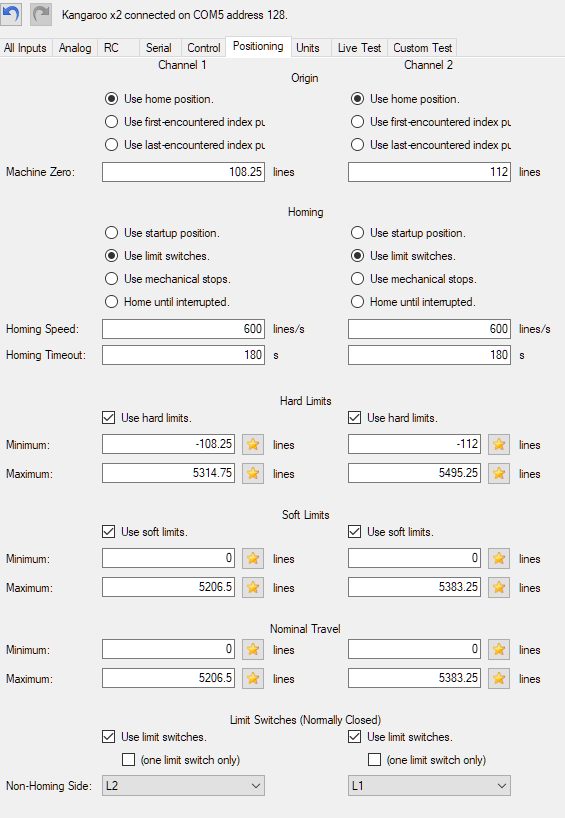Enable one limit switch only for Channel 1
565x818 pixels.
[x=128, y=760]
